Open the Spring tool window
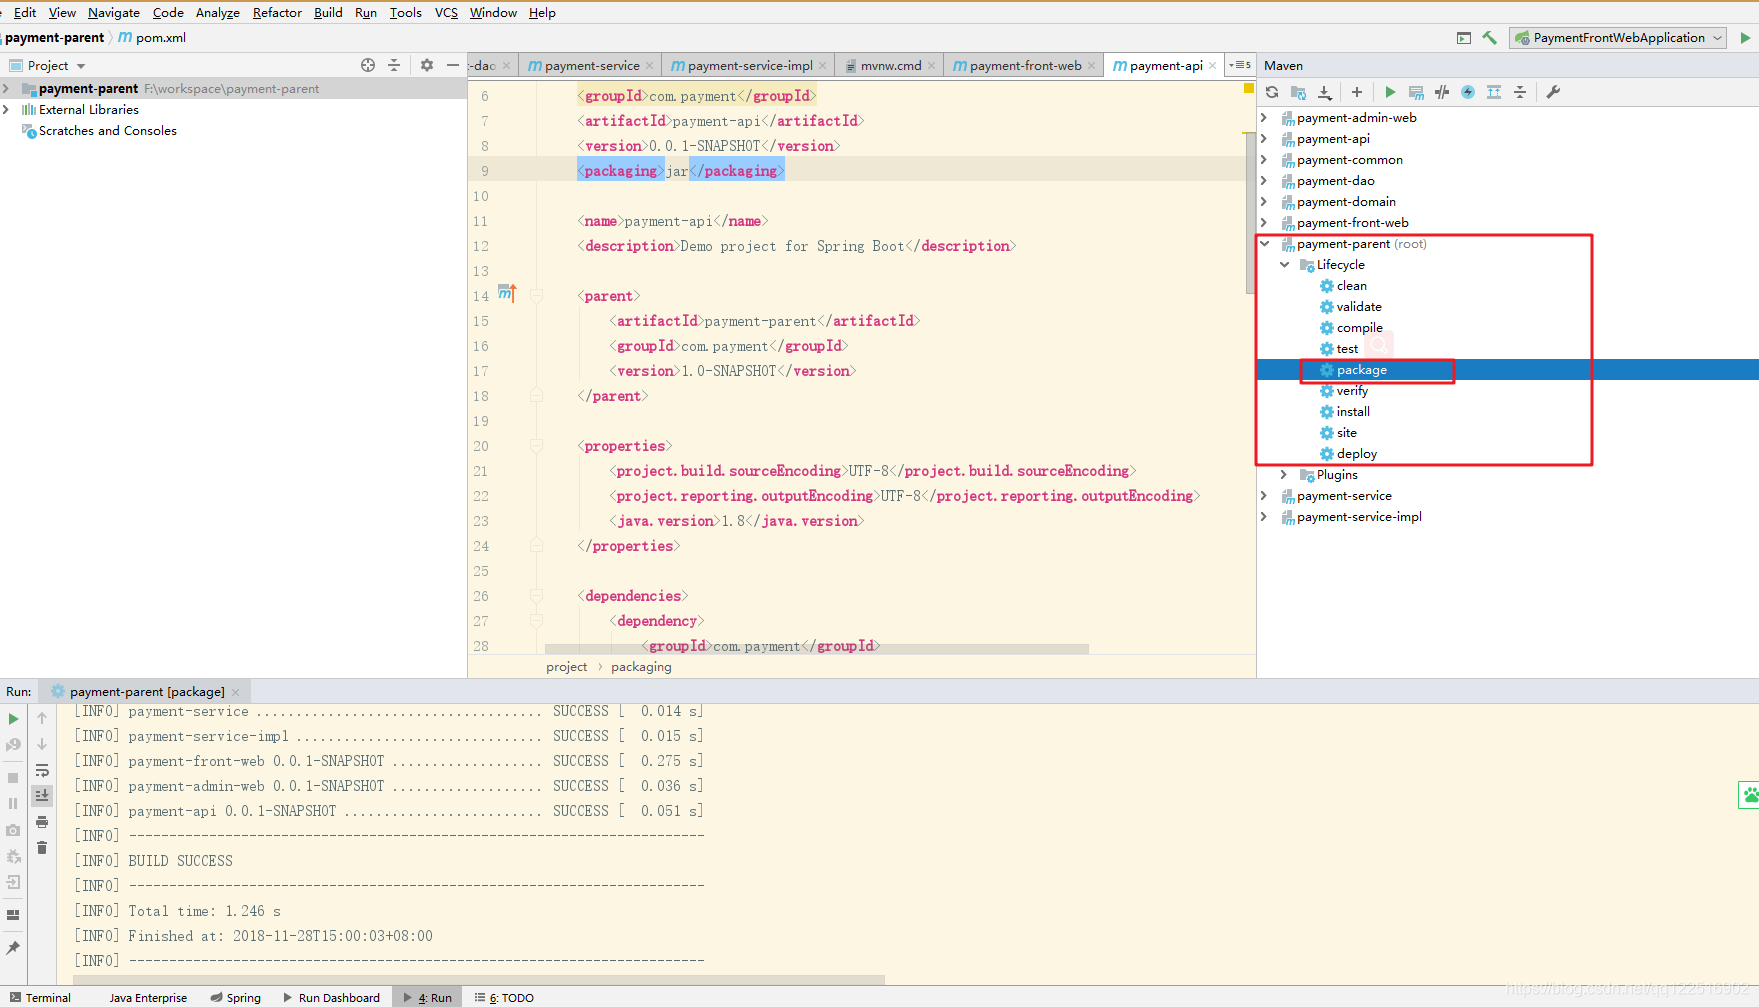The image size is (1759, 1007). pos(236,997)
